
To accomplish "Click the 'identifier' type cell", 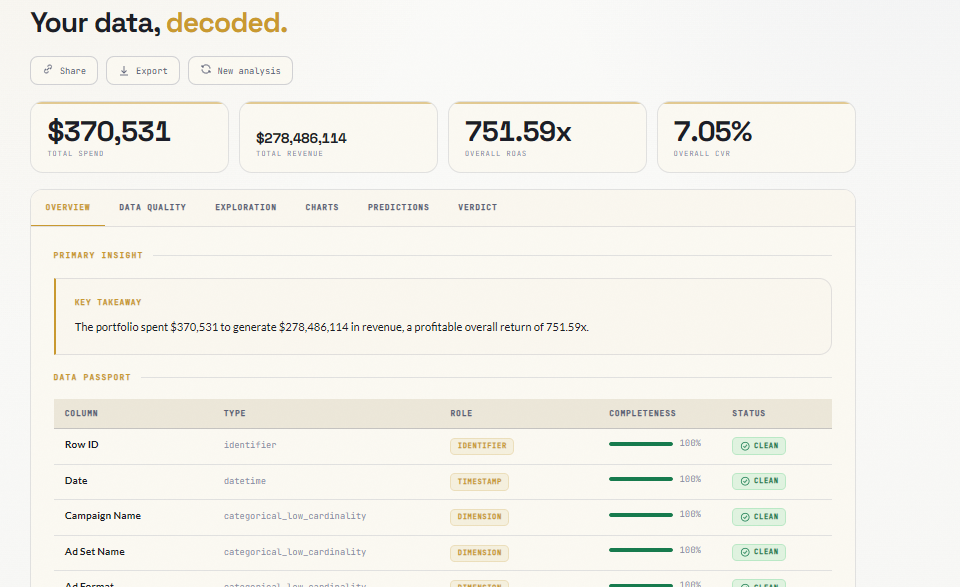I will [250, 445].
